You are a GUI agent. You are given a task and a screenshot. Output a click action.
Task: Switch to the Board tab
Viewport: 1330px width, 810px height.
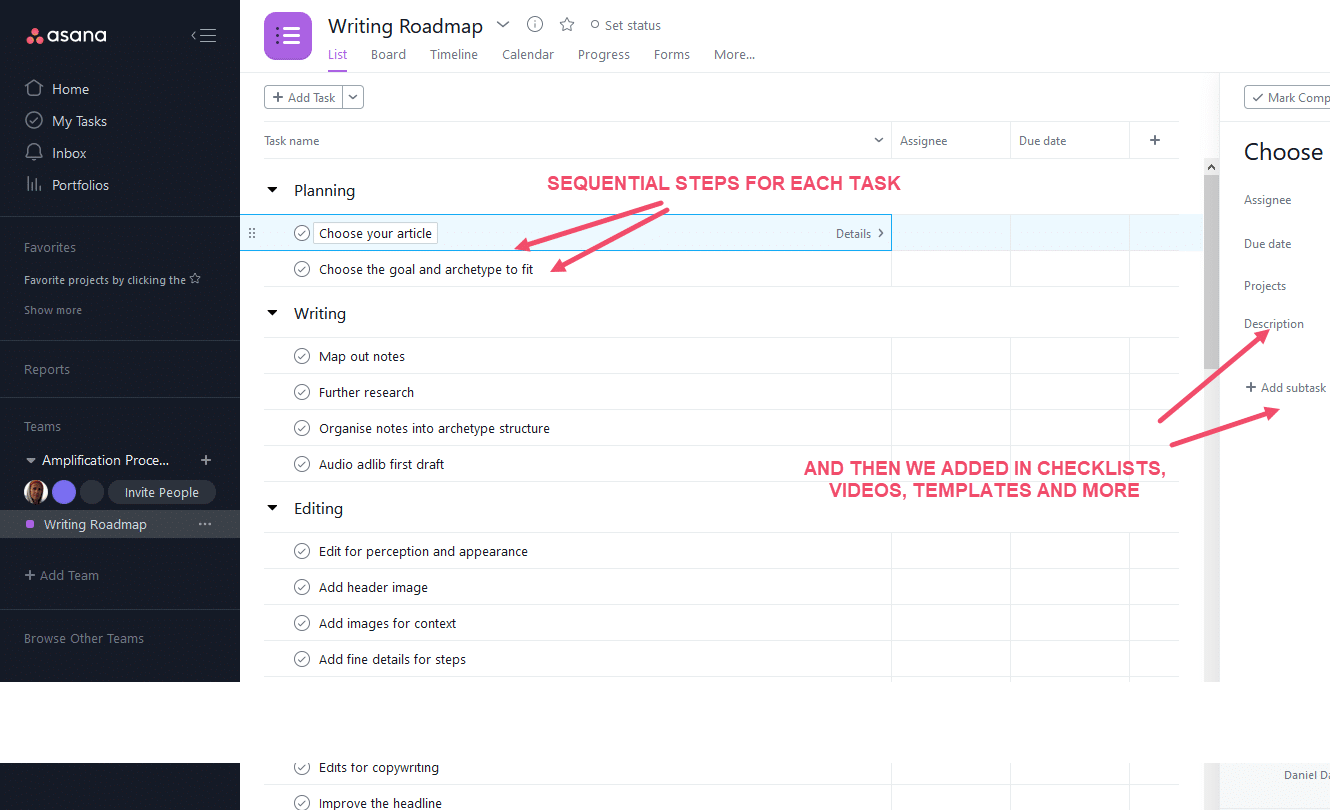[x=388, y=55]
